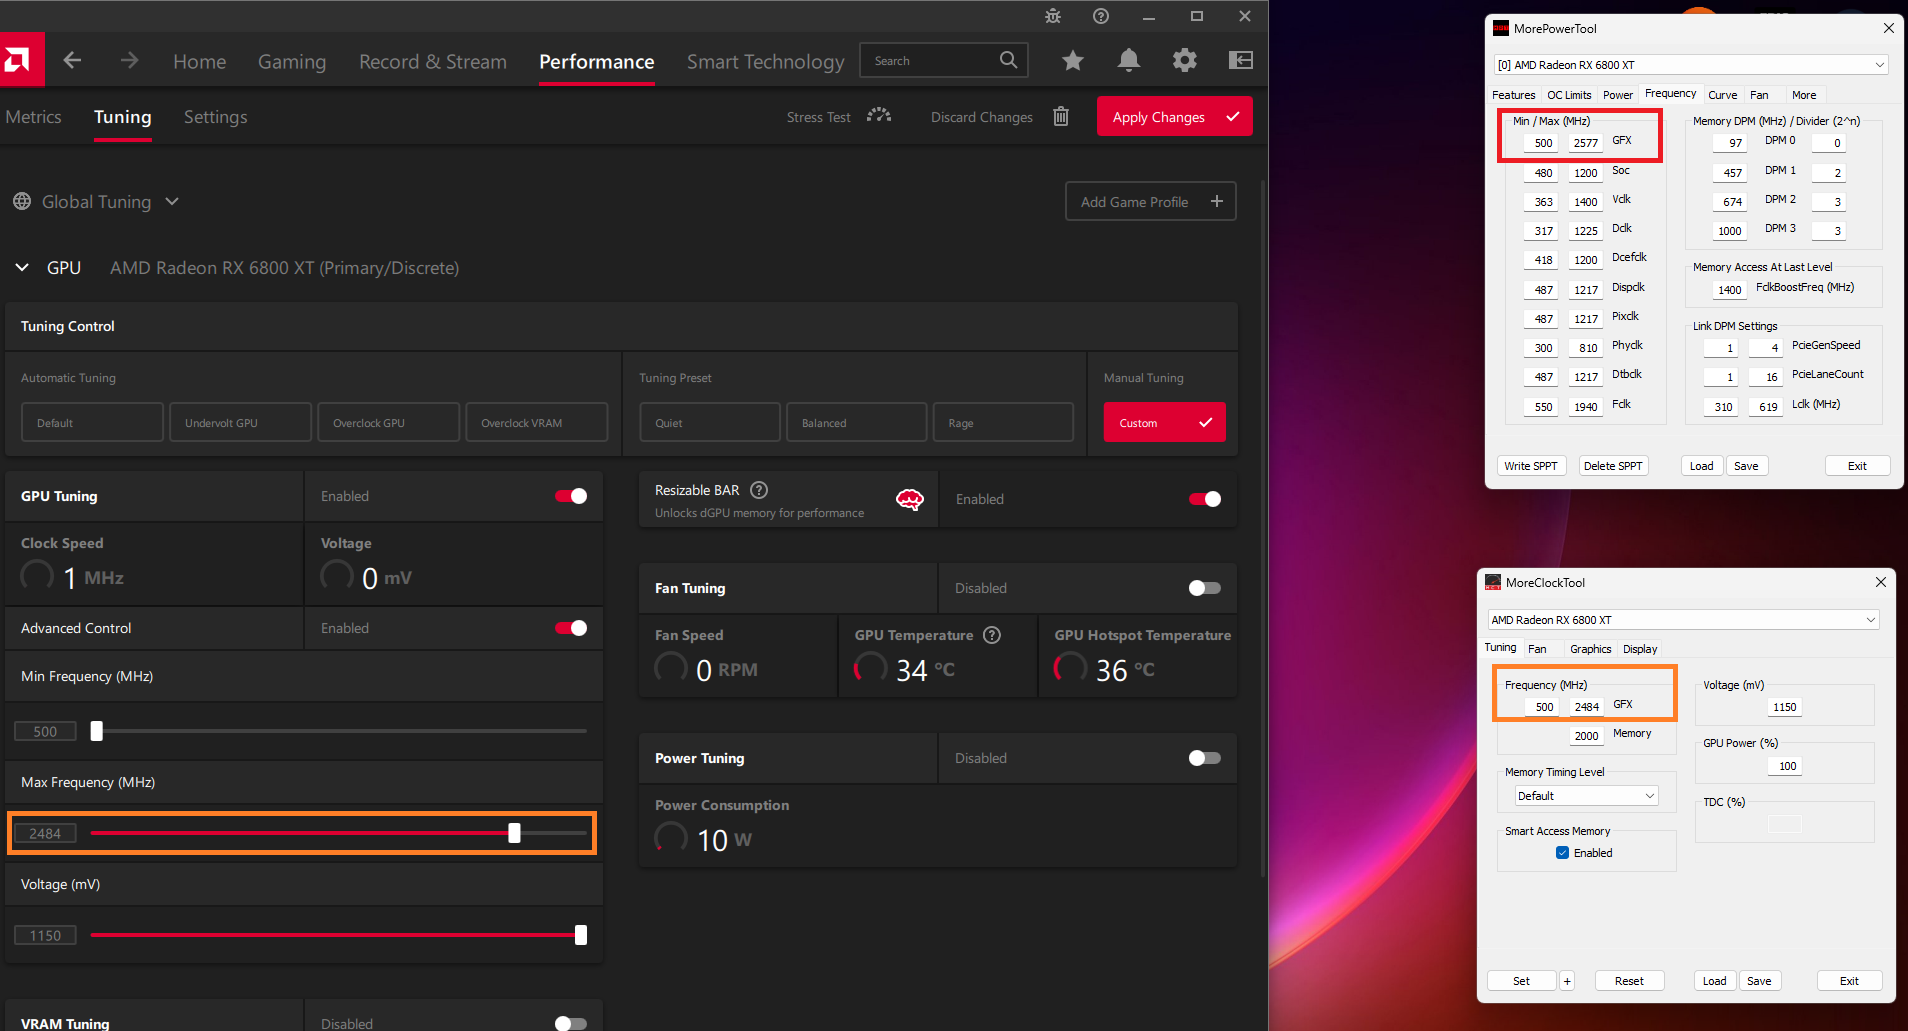Click the Overclock VRAM preset
The image size is (1908, 1031).
[536, 422]
